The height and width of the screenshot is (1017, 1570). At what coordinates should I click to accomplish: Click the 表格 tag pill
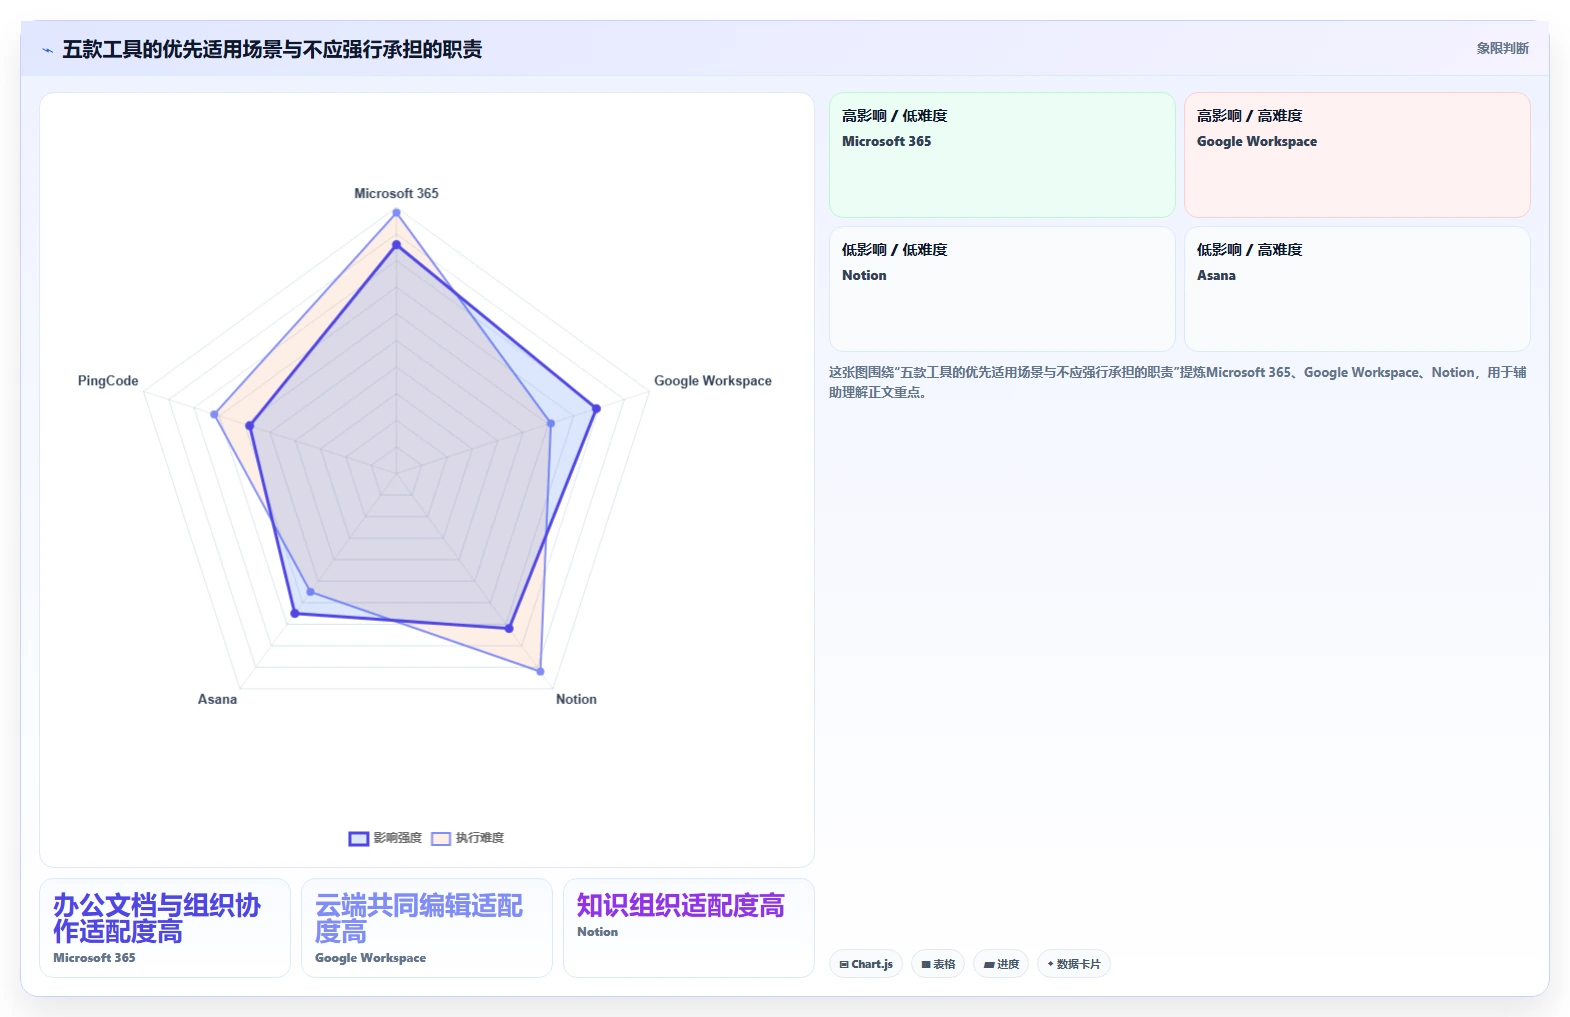point(938,964)
